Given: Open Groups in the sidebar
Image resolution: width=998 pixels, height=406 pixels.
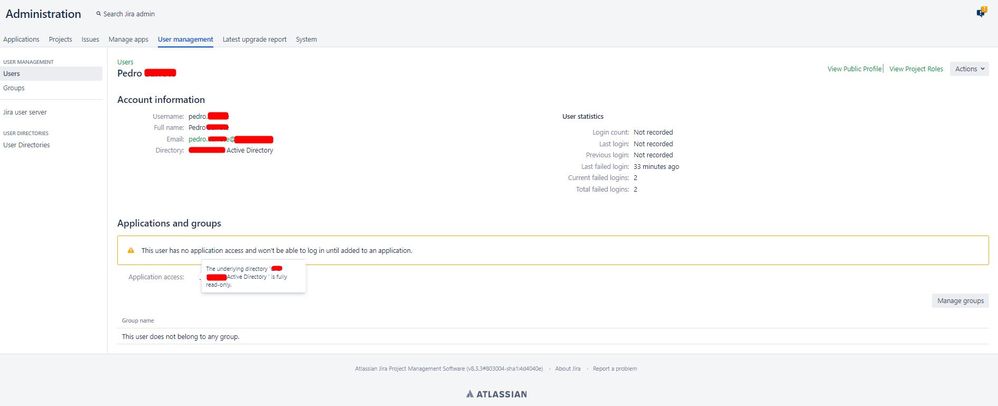Looking at the screenshot, I should coord(14,88).
